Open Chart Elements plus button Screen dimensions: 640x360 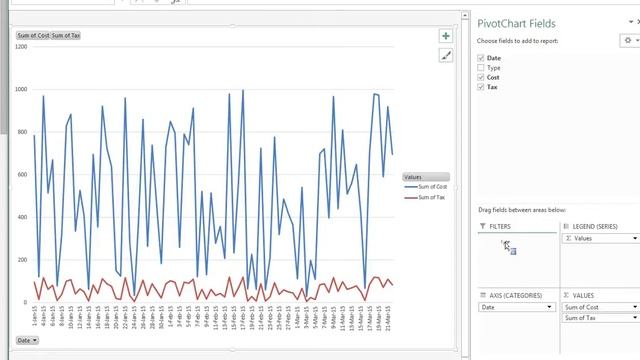446,36
